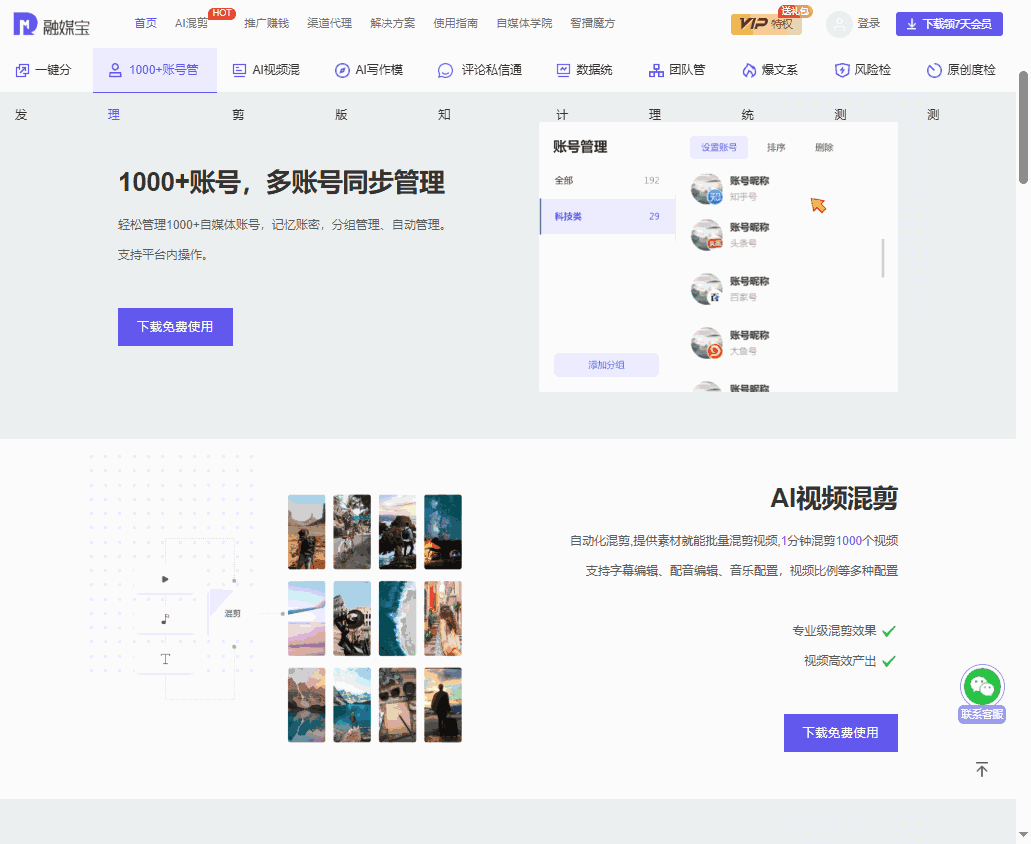Select the 评论私信通知 feature tab

480,70
